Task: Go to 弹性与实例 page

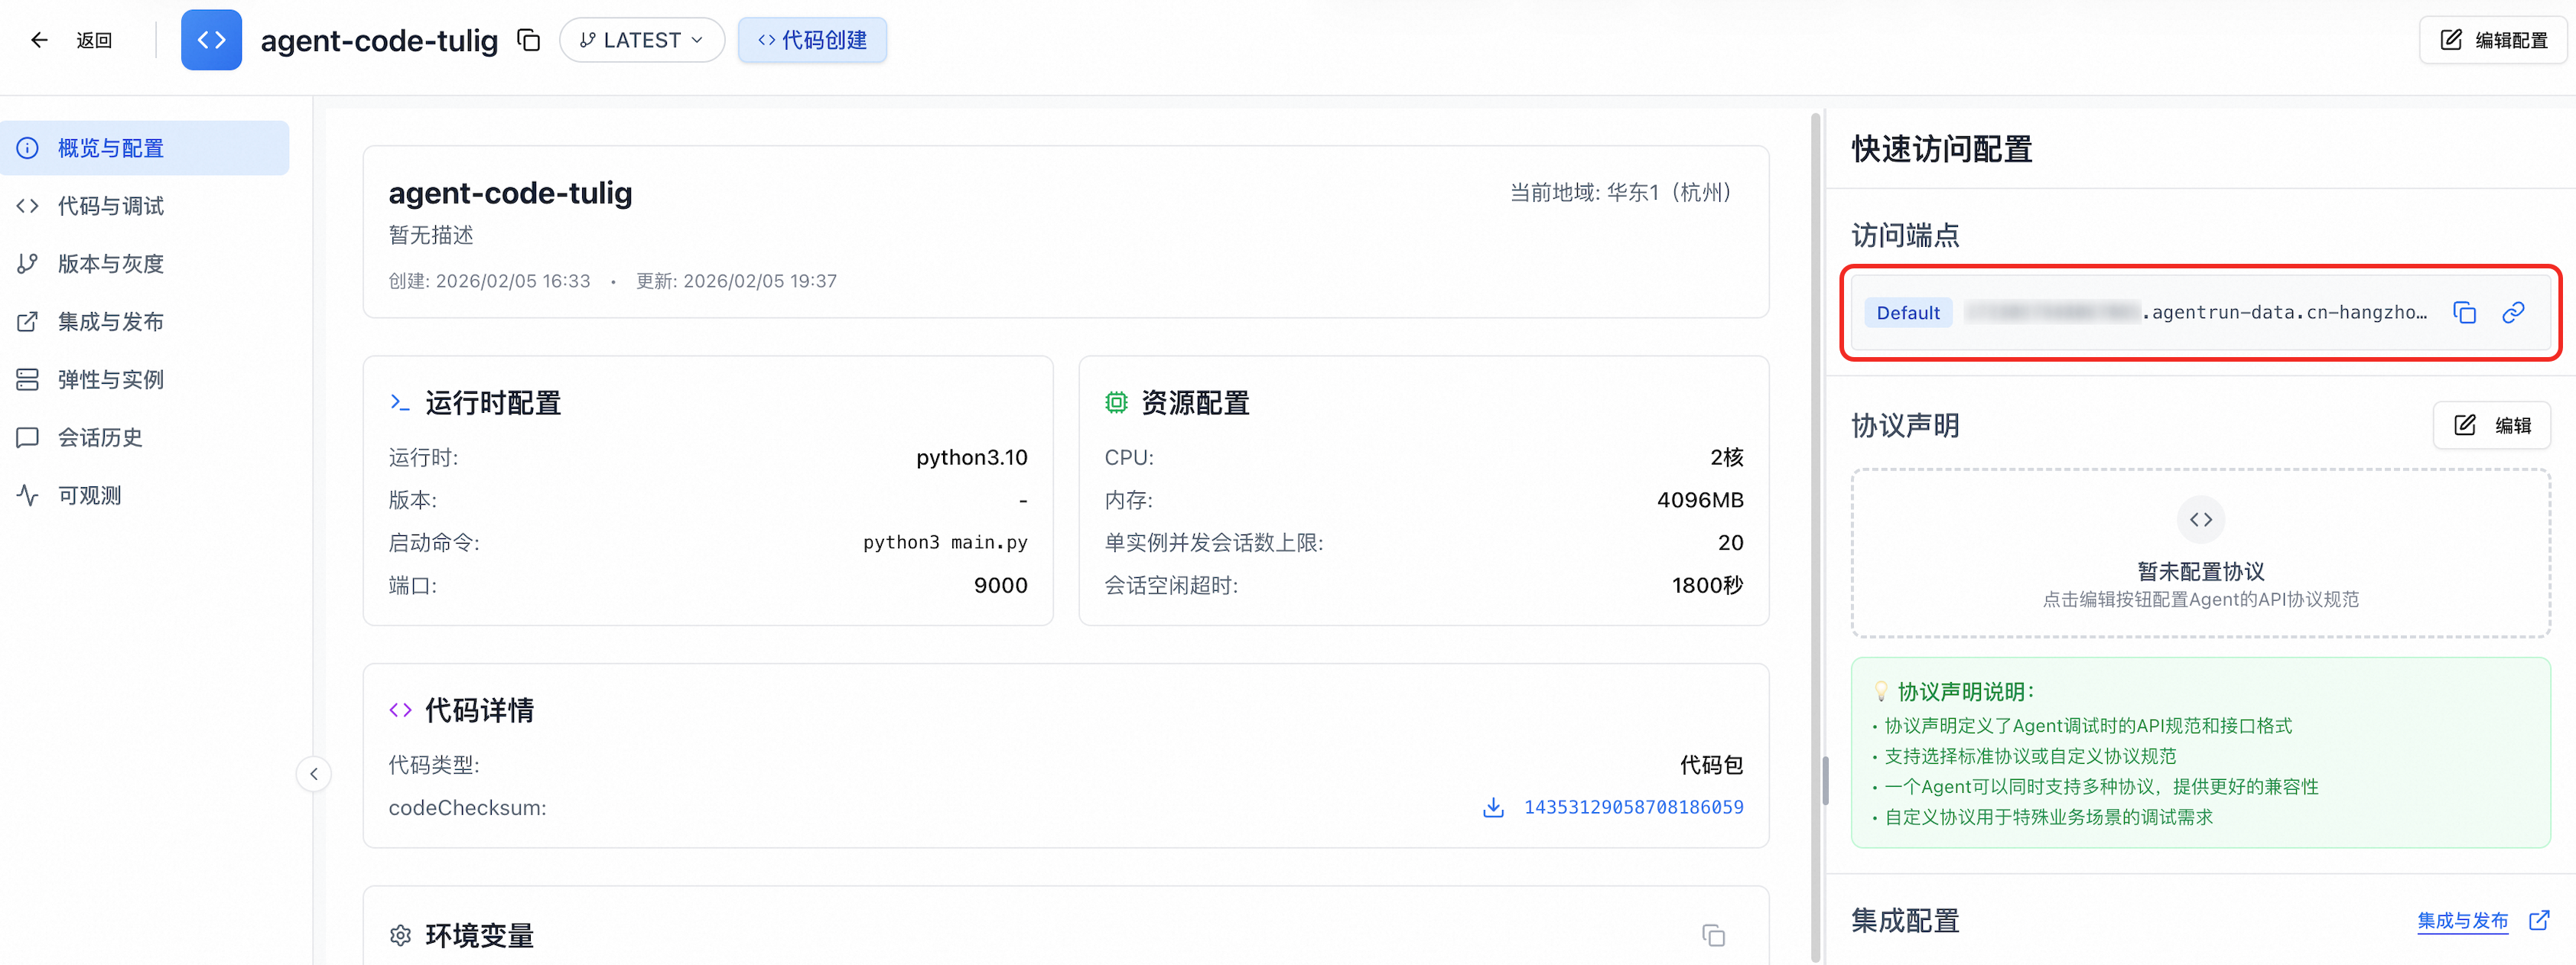Action: pyautogui.click(x=110, y=380)
